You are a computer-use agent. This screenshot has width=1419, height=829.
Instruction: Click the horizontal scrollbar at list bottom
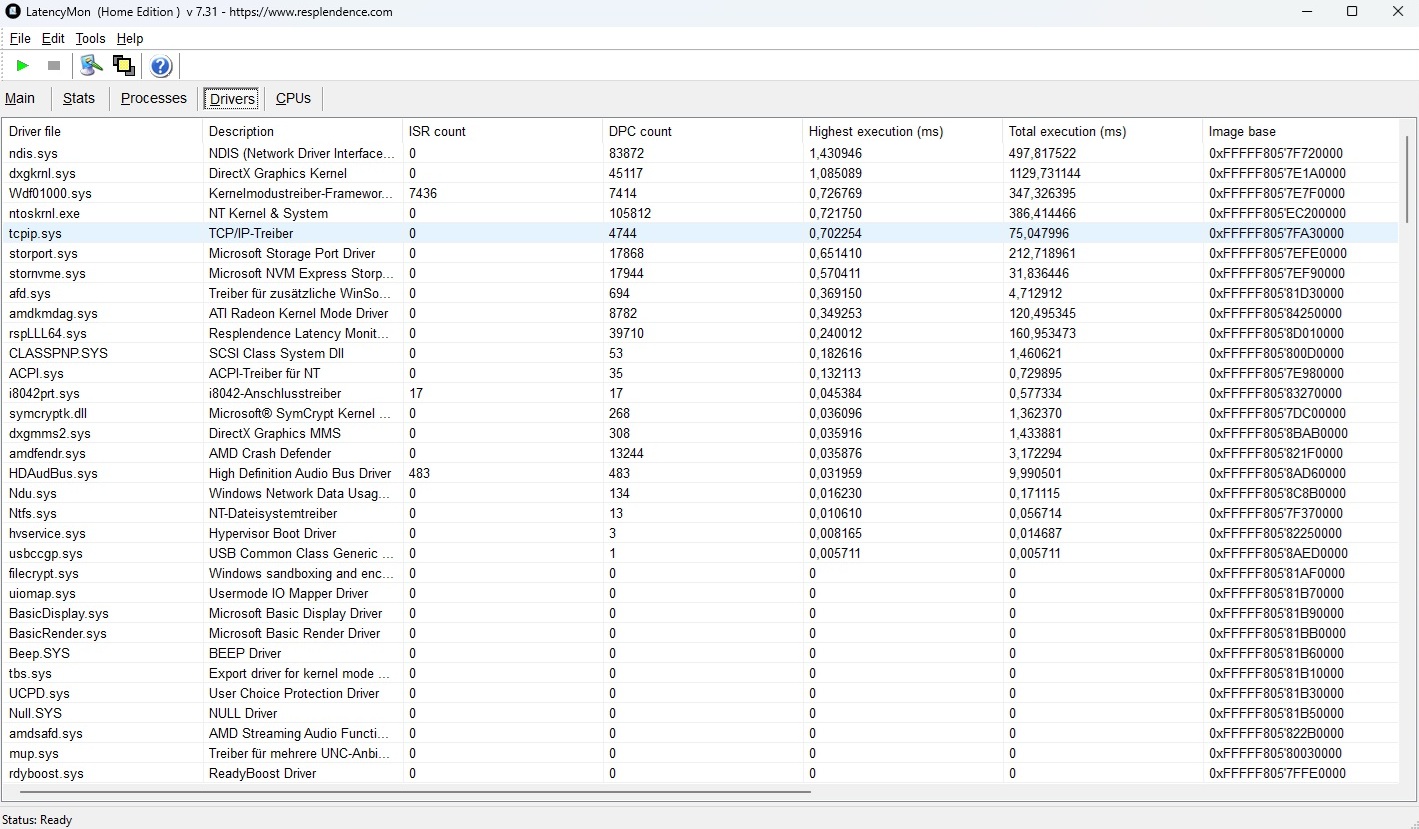click(x=415, y=792)
